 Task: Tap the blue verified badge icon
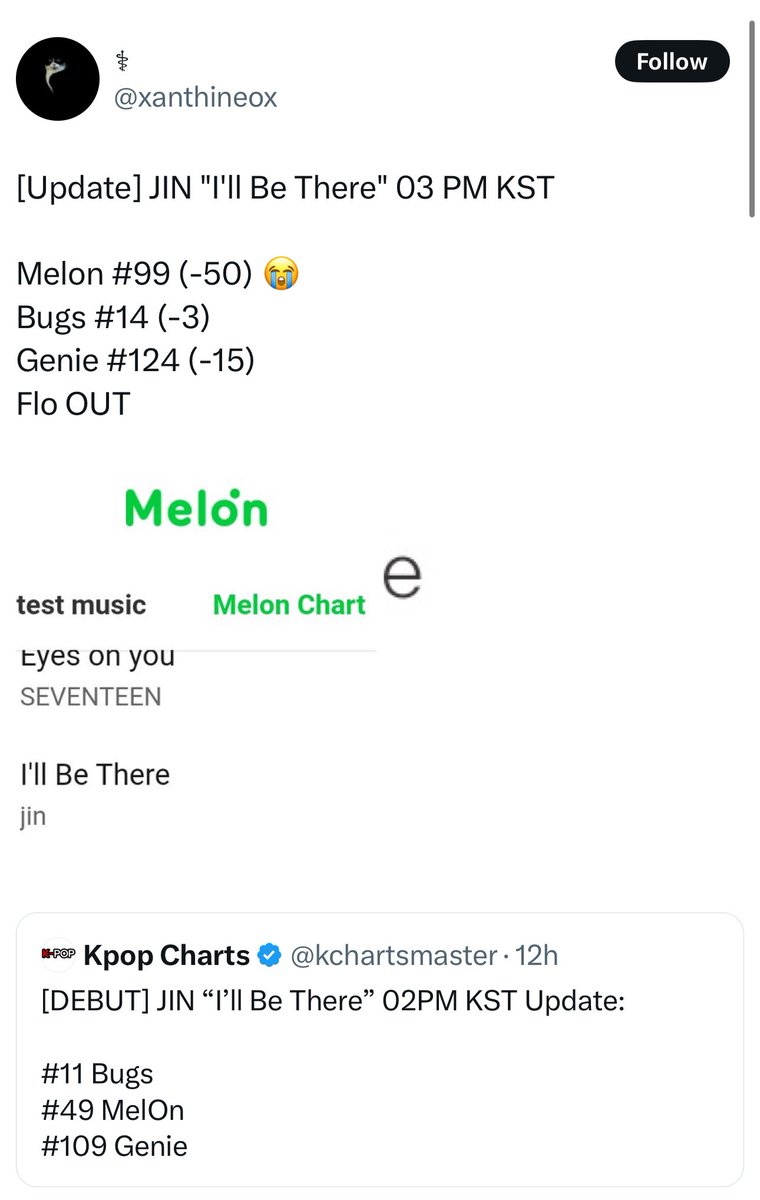tap(269, 956)
